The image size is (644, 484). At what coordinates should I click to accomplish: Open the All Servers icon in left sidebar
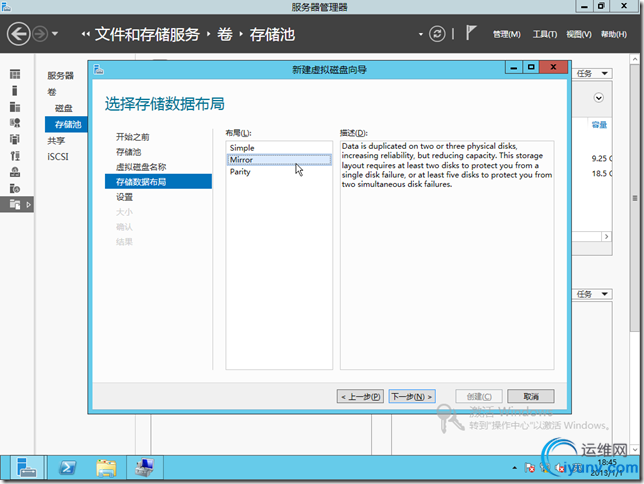tap(15, 107)
